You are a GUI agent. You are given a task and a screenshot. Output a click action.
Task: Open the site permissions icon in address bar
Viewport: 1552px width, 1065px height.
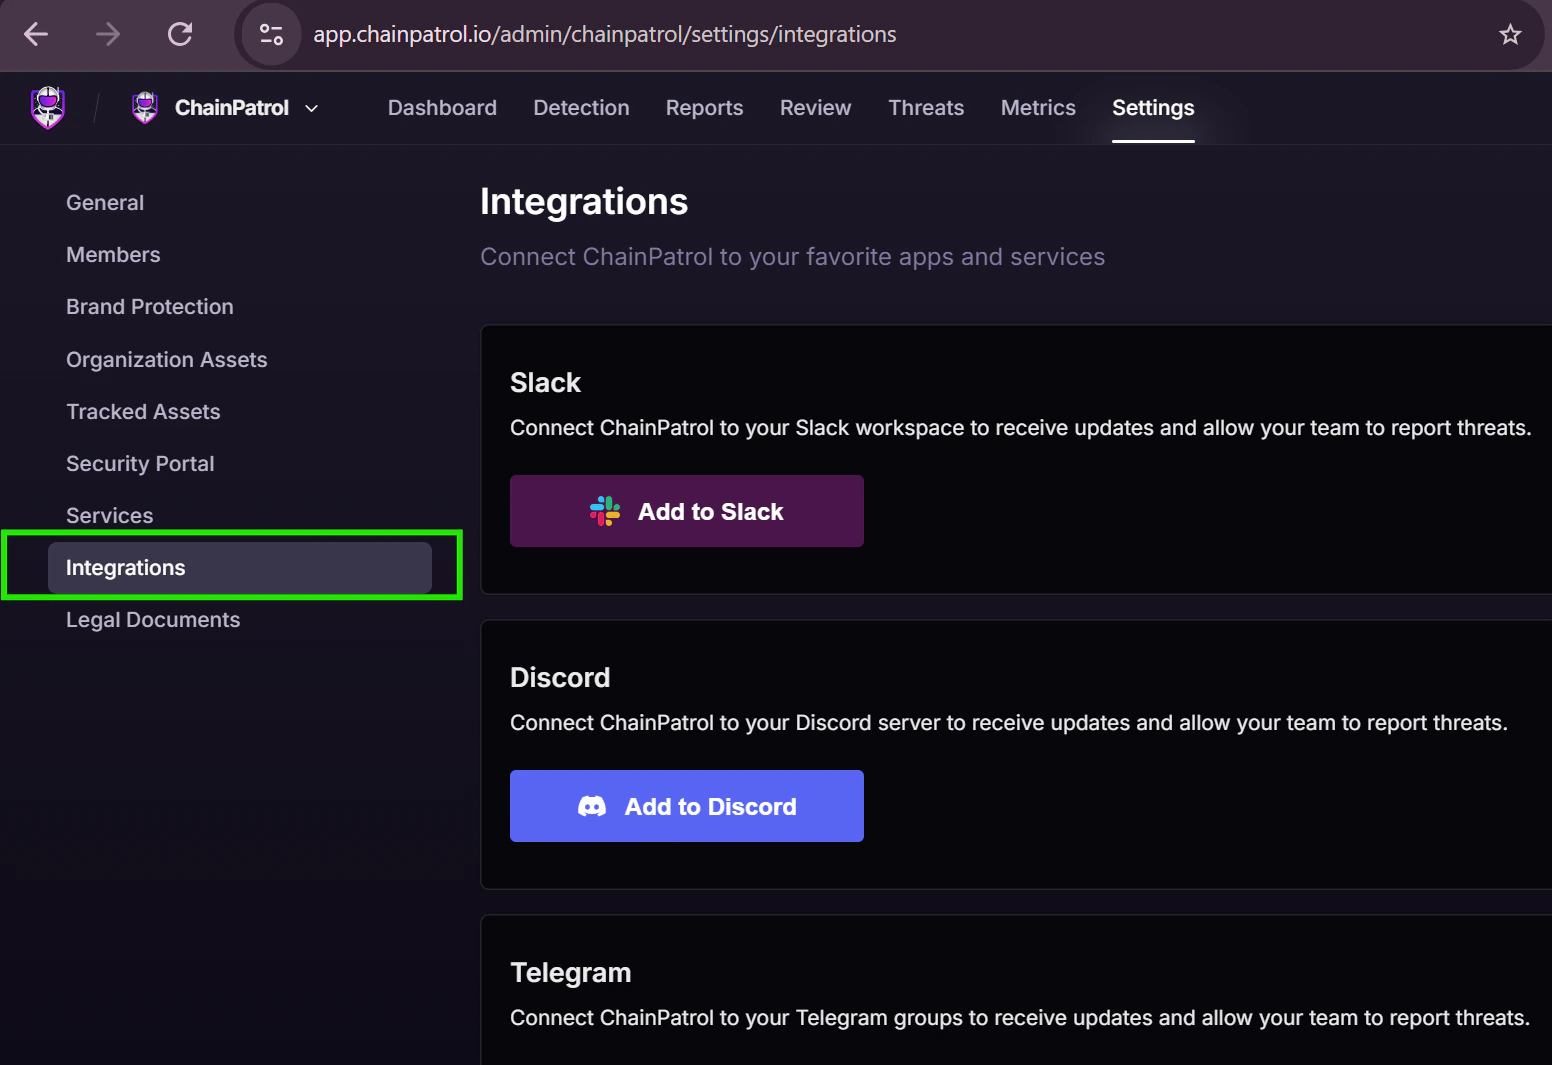pos(269,34)
